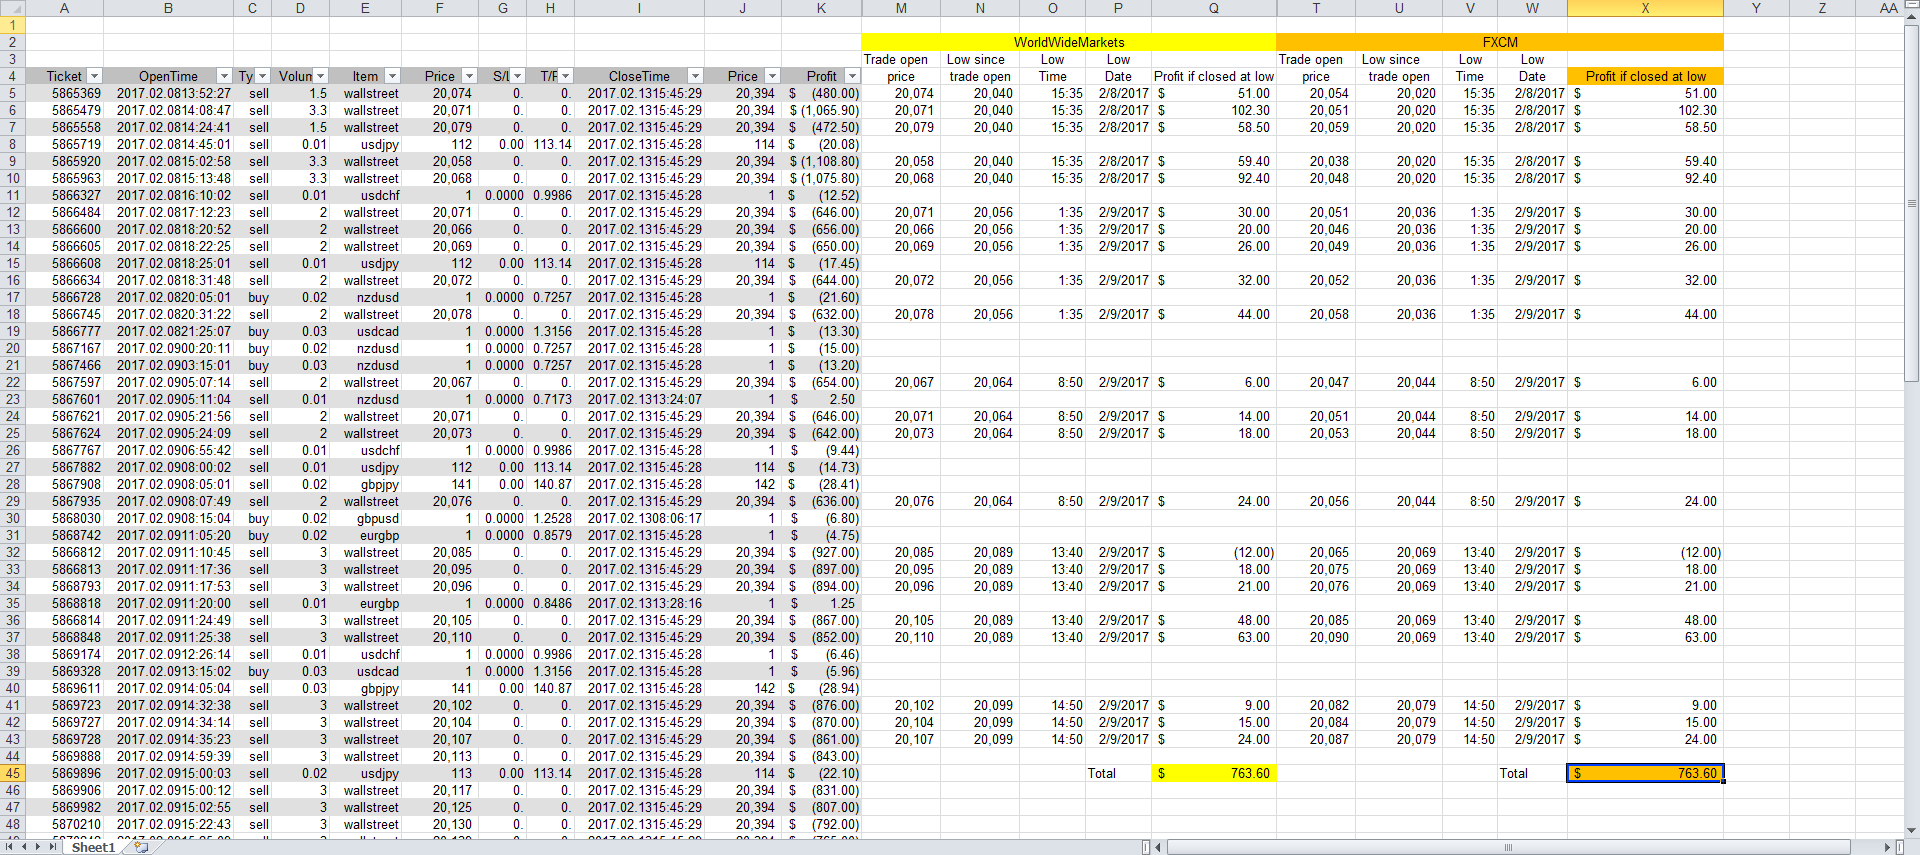
Task: Open the Price filter dropdown in column F
Action: click(x=469, y=76)
